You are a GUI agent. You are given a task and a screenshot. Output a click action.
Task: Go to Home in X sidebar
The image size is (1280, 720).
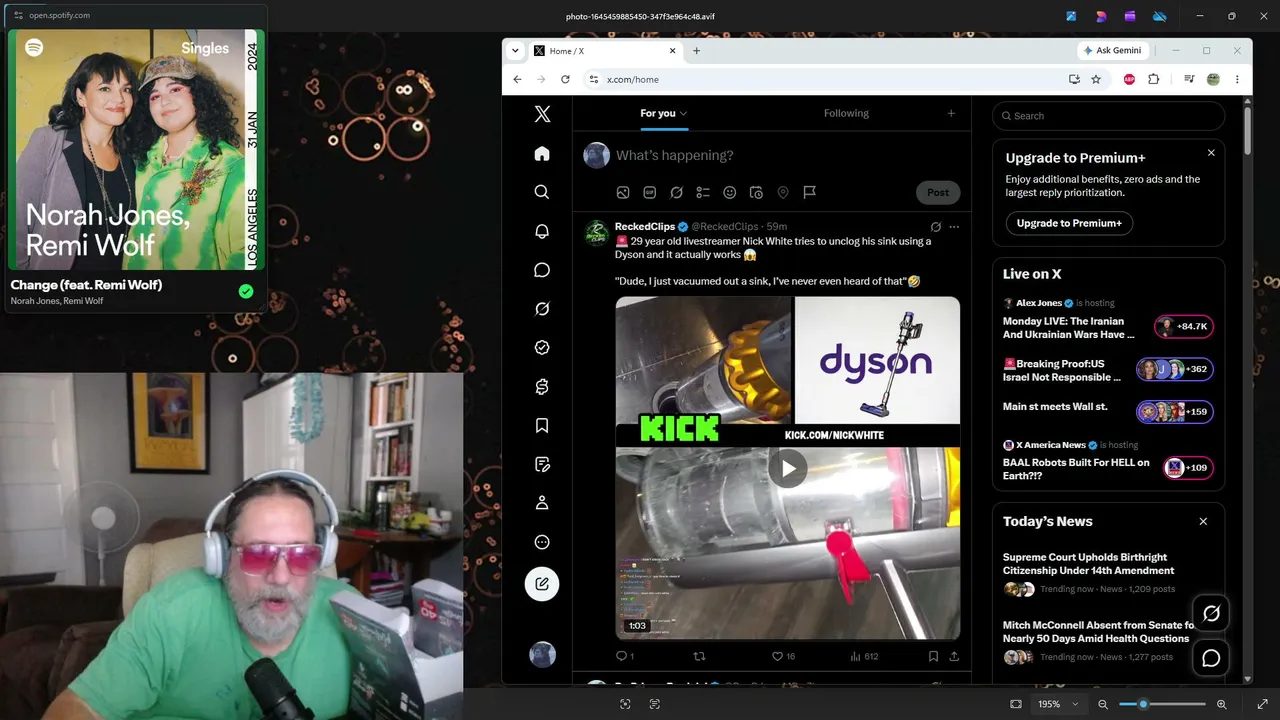542,153
